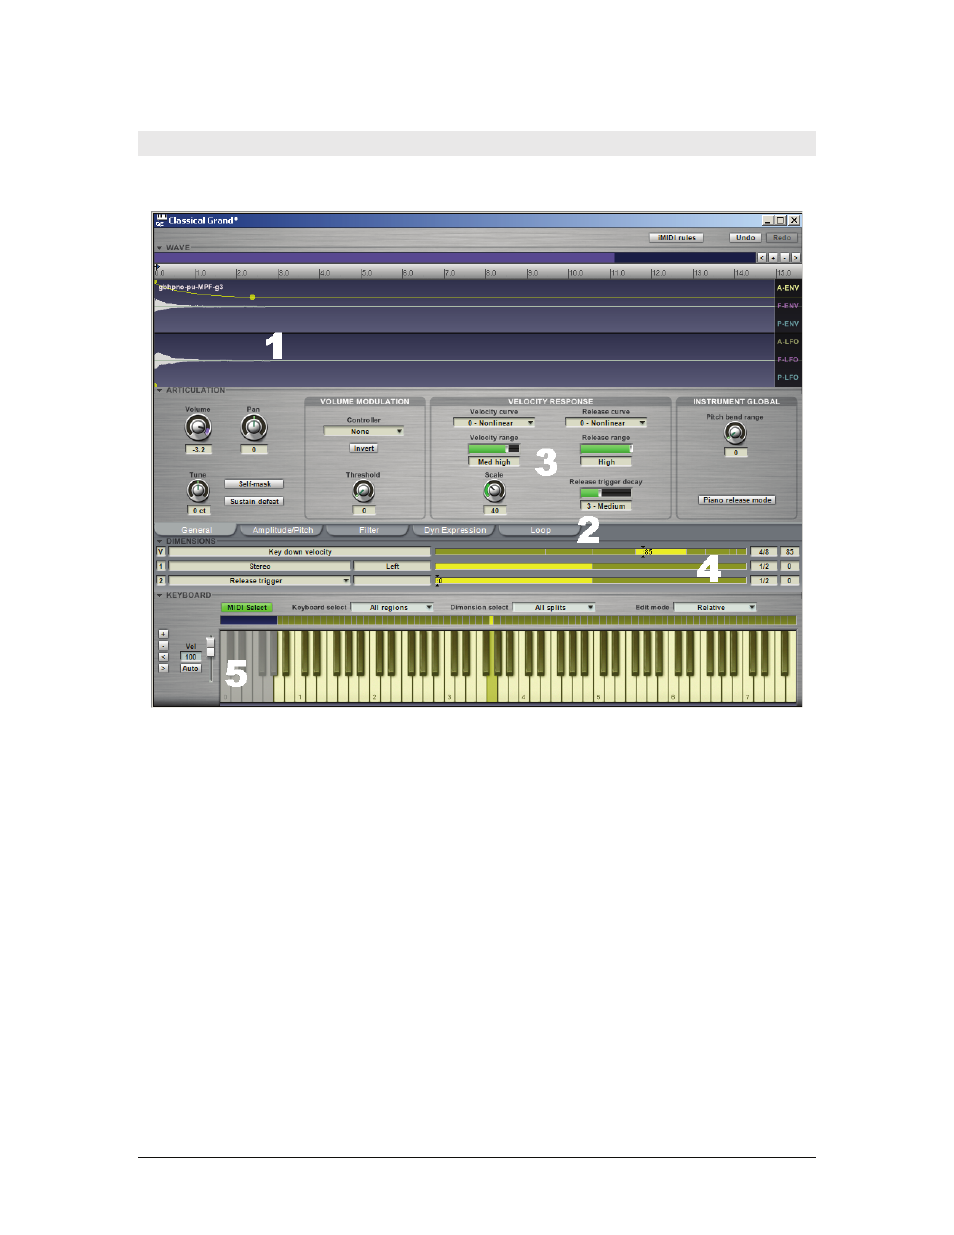Open the Dimension select All splits dropdown
The height and width of the screenshot is (1235, 954).
click(554, 608)
